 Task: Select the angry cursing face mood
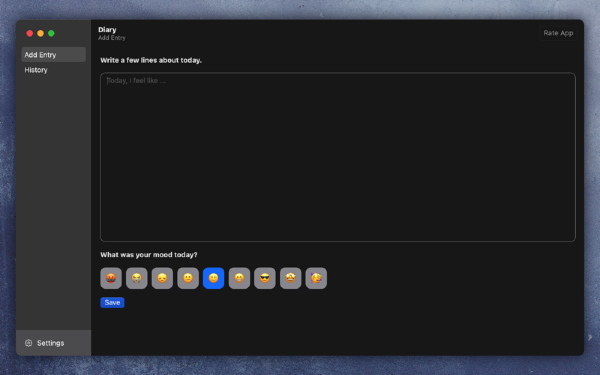(111, 278)
